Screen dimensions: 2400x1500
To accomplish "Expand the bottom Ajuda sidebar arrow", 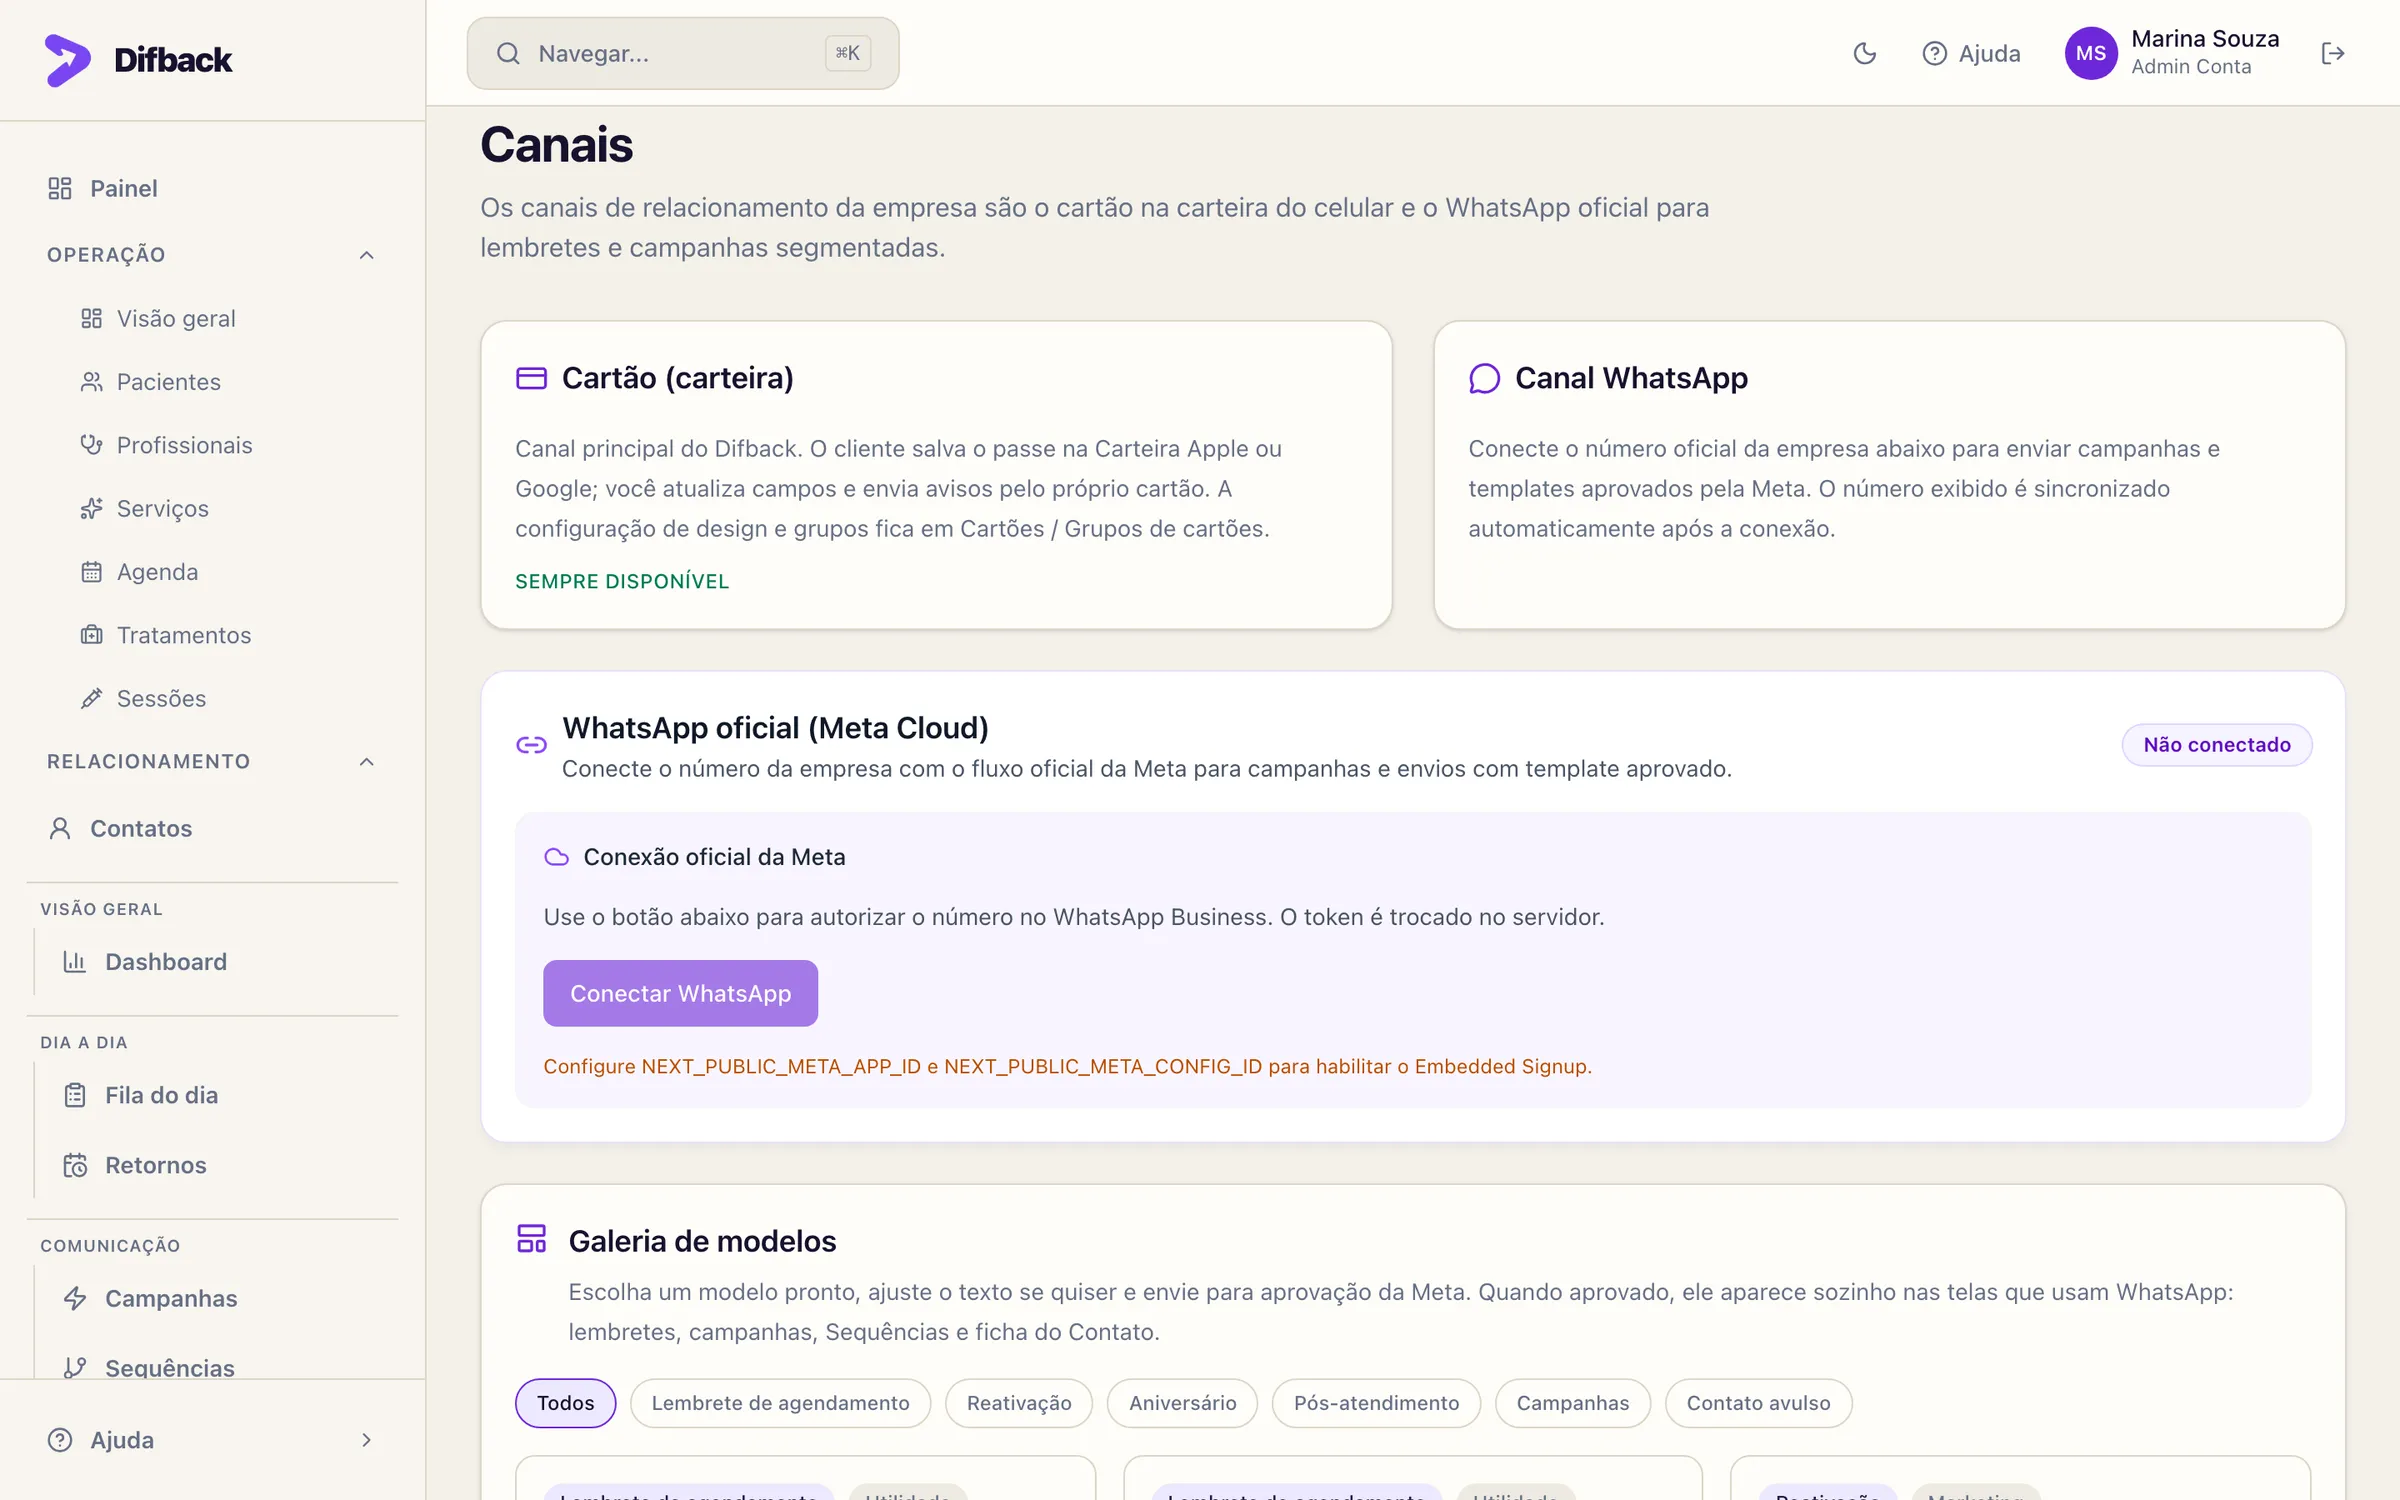I will coord(366,1440).
